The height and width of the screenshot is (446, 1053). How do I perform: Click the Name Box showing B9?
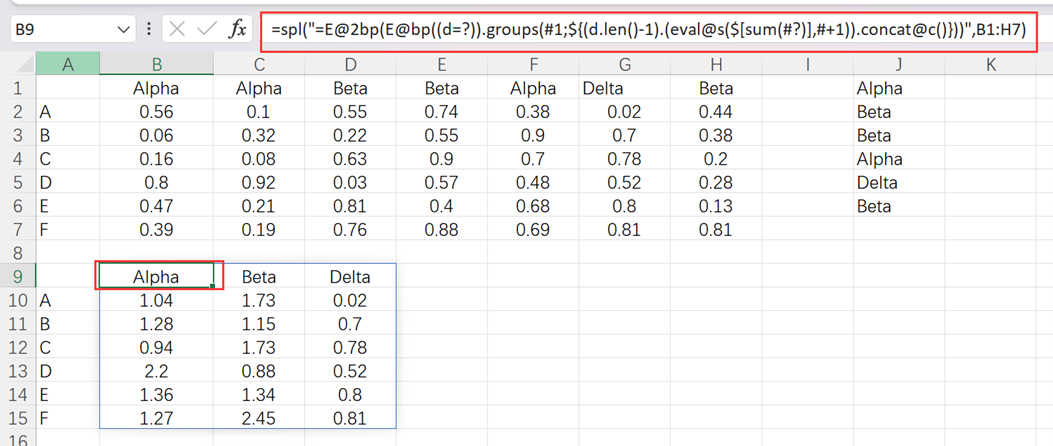tap(60, 30)
